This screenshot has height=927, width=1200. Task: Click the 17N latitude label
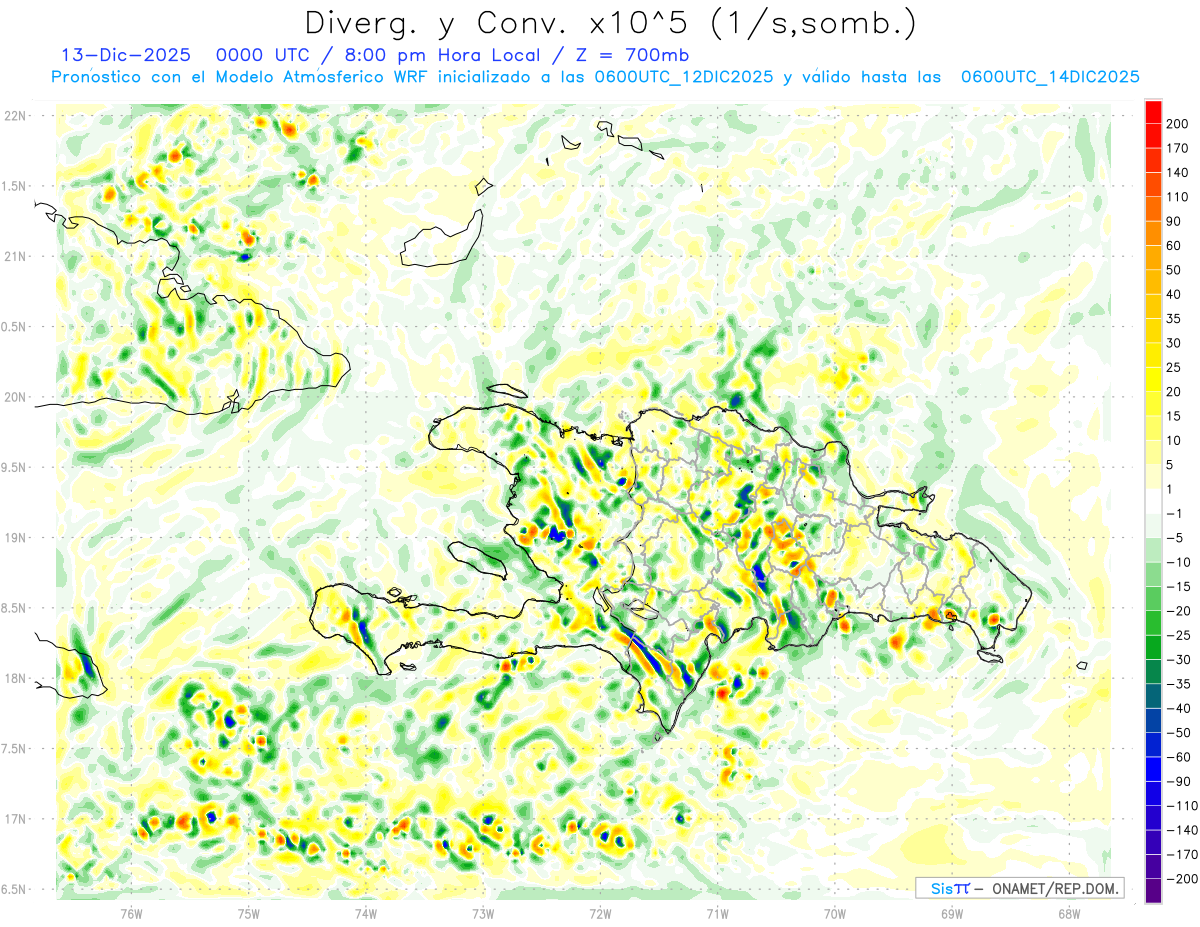point(14,819)
